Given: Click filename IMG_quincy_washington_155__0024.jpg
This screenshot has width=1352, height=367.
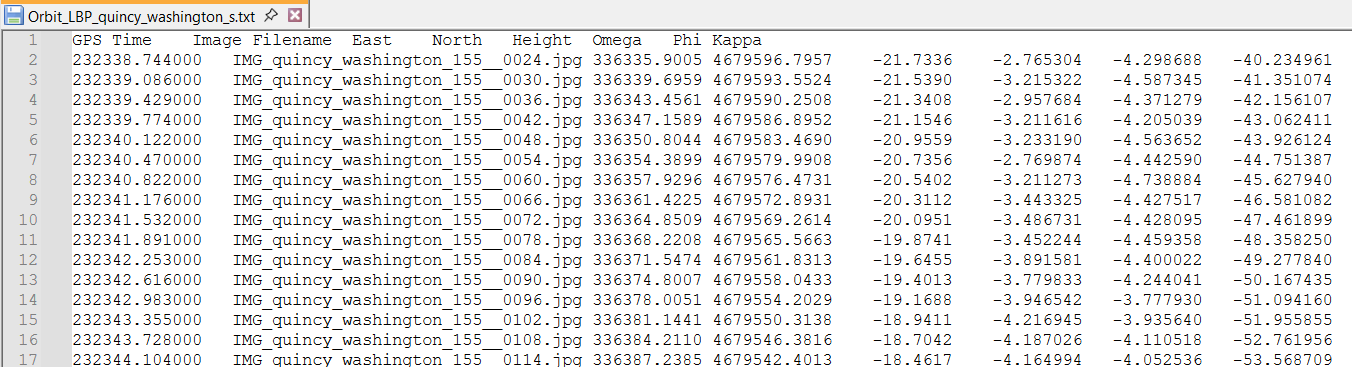Looking at the screenshot, I should coord(407,60).
